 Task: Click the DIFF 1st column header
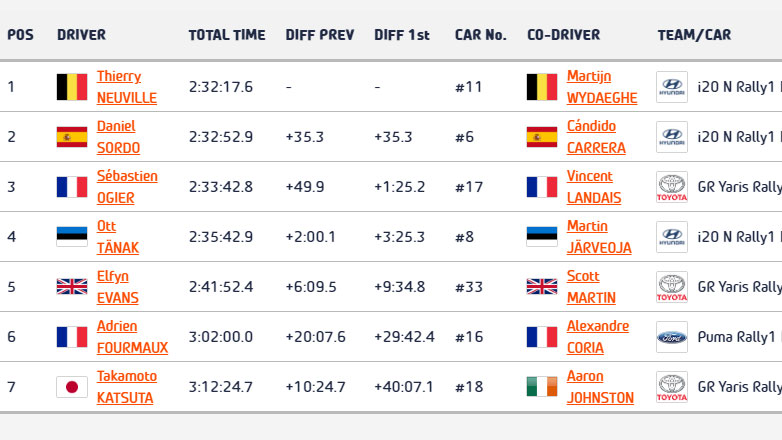402,35
